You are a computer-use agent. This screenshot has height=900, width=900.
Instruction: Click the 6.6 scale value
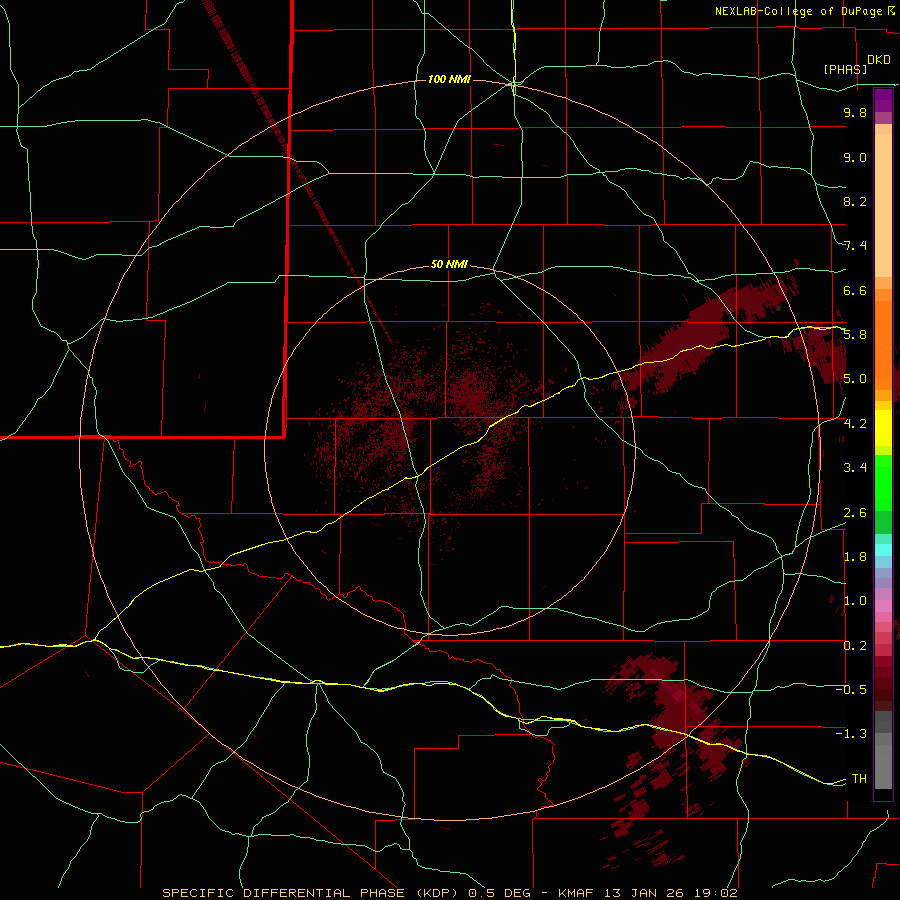855,290
